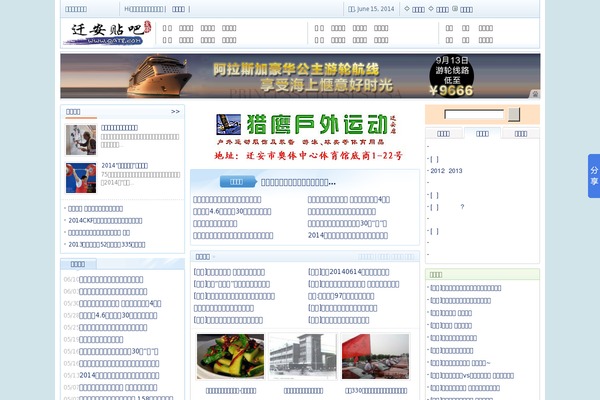Open the bold headline ending with an ellipsis
The image size is (600, 400).
click(x=298, y=182)
